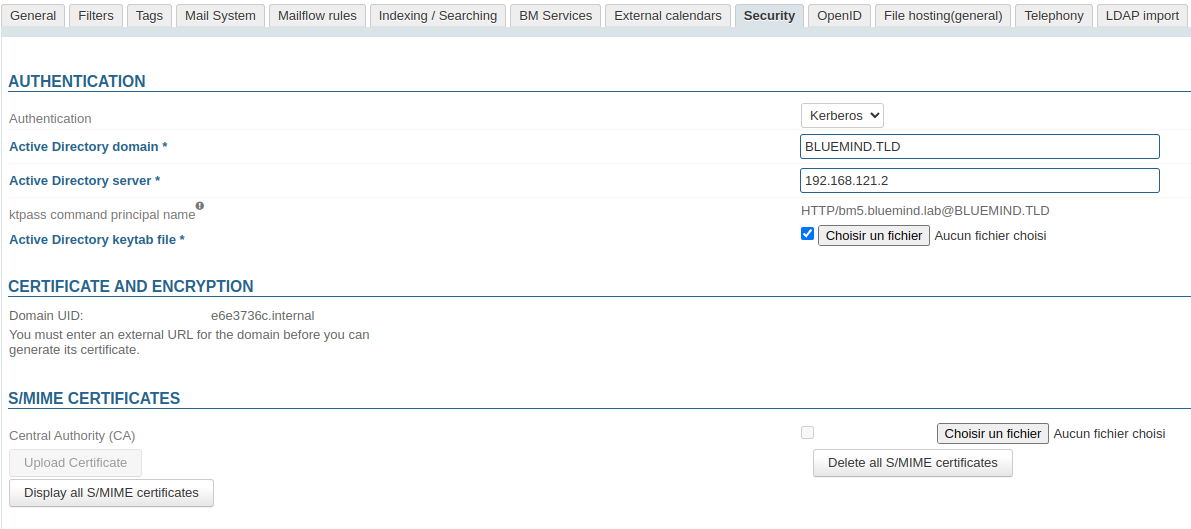Screen dimensions: 1191x529
Task: Click the Active Directory domain field
Action: pos(979,147)
